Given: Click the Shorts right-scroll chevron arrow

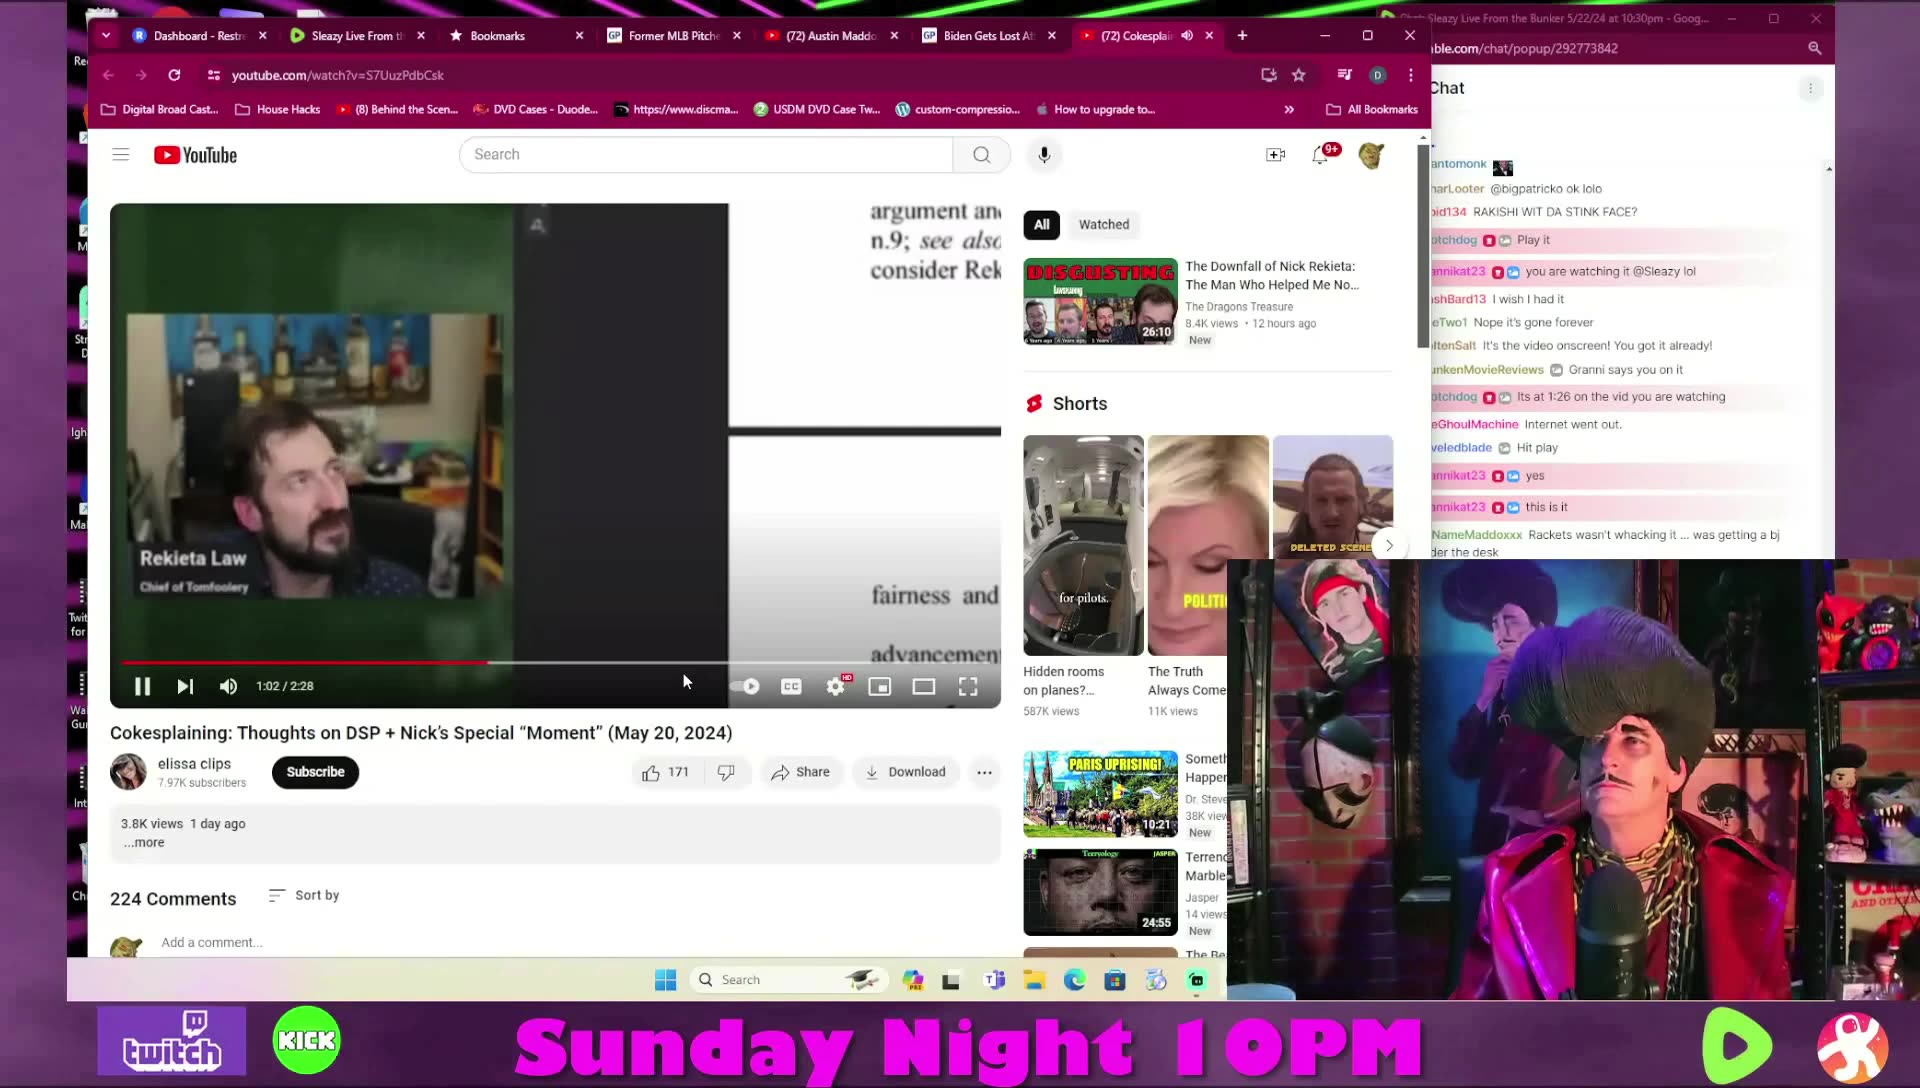Looking at the screenshot, I should (1388, 545).
